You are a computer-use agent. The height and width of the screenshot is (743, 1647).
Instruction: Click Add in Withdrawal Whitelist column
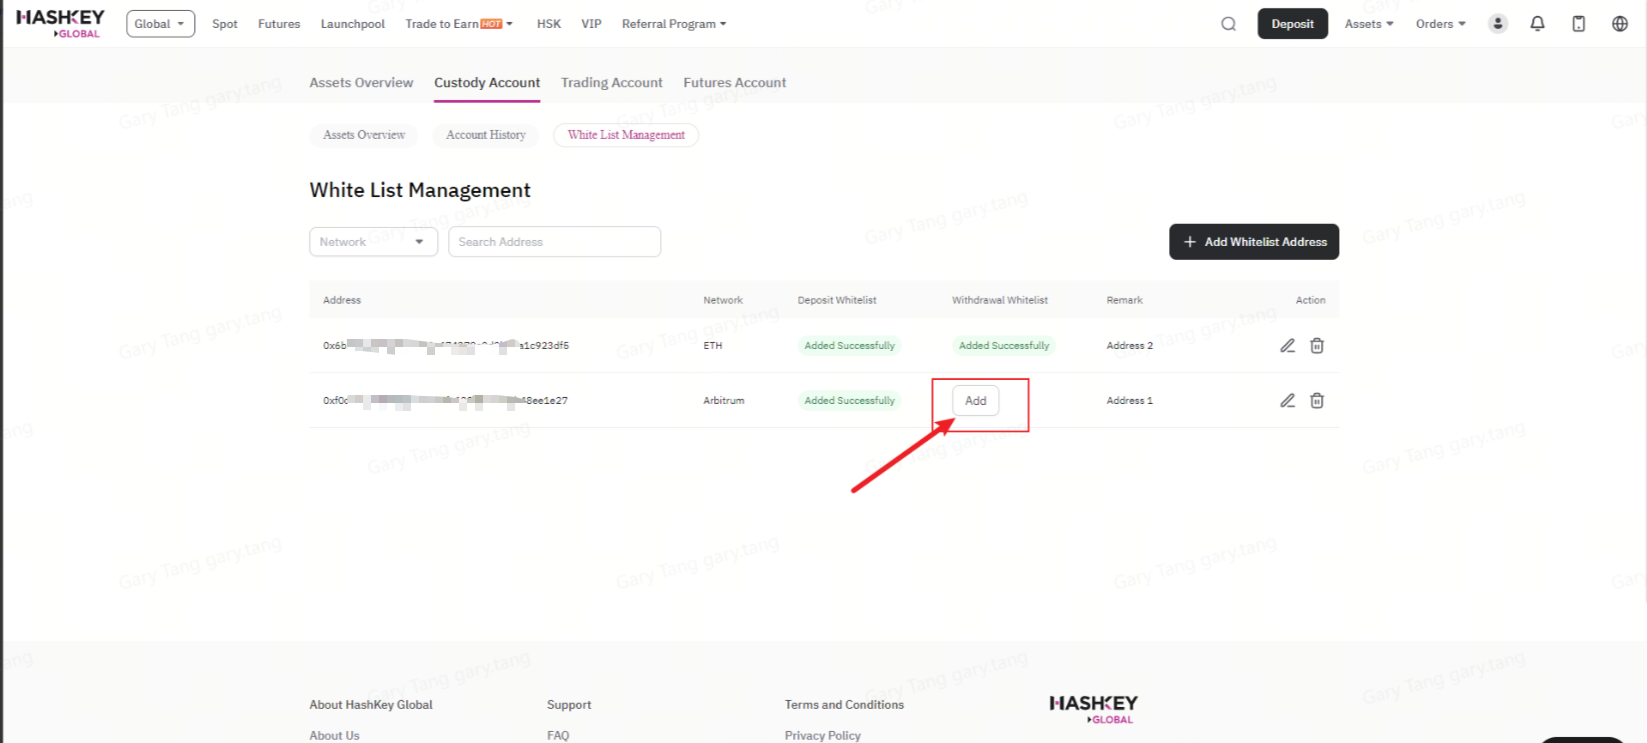(975, 401)
